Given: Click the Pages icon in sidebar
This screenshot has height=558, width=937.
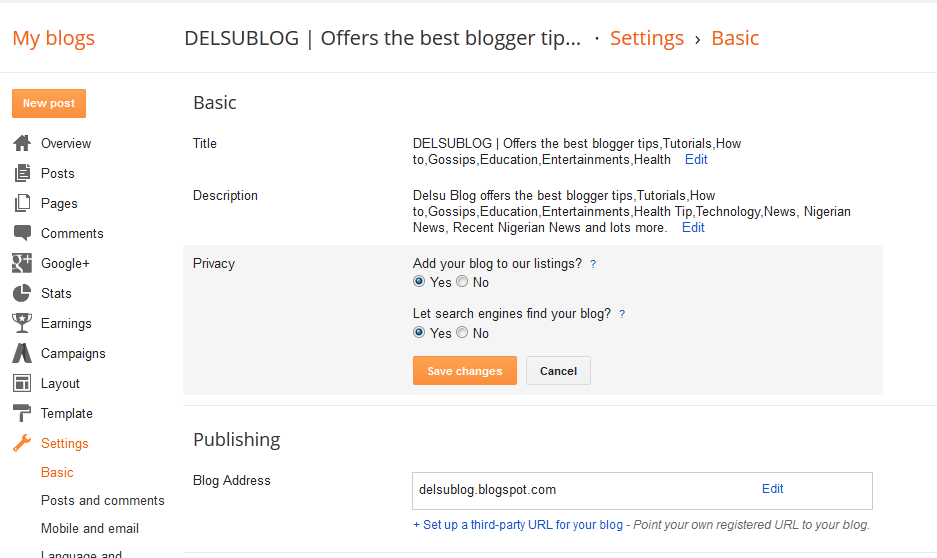Looking at the screenshot, I should (22, 203).
